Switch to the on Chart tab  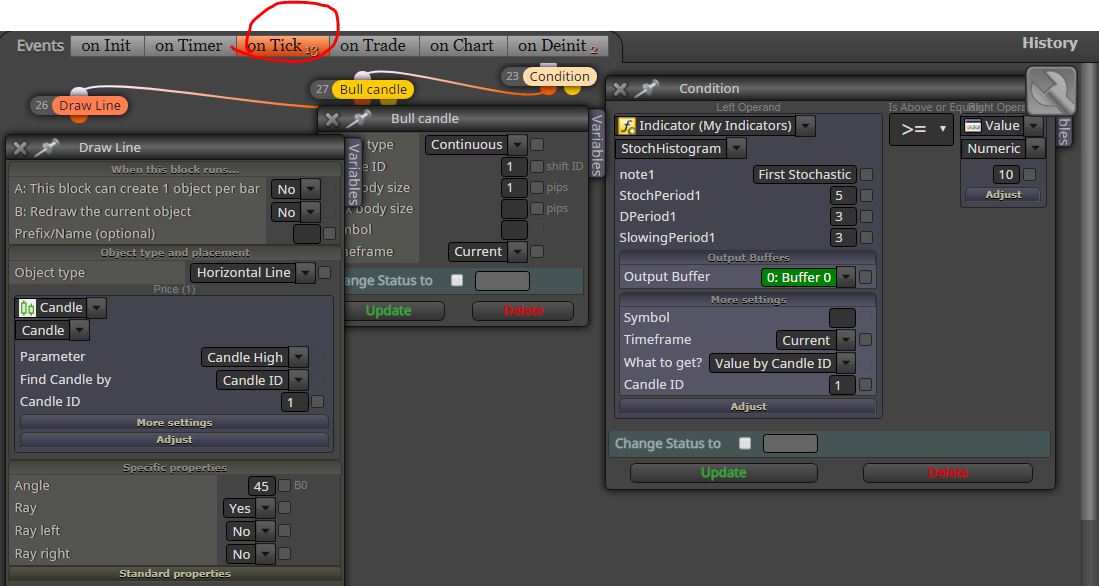pyautogui.click(x=462, y=46)
